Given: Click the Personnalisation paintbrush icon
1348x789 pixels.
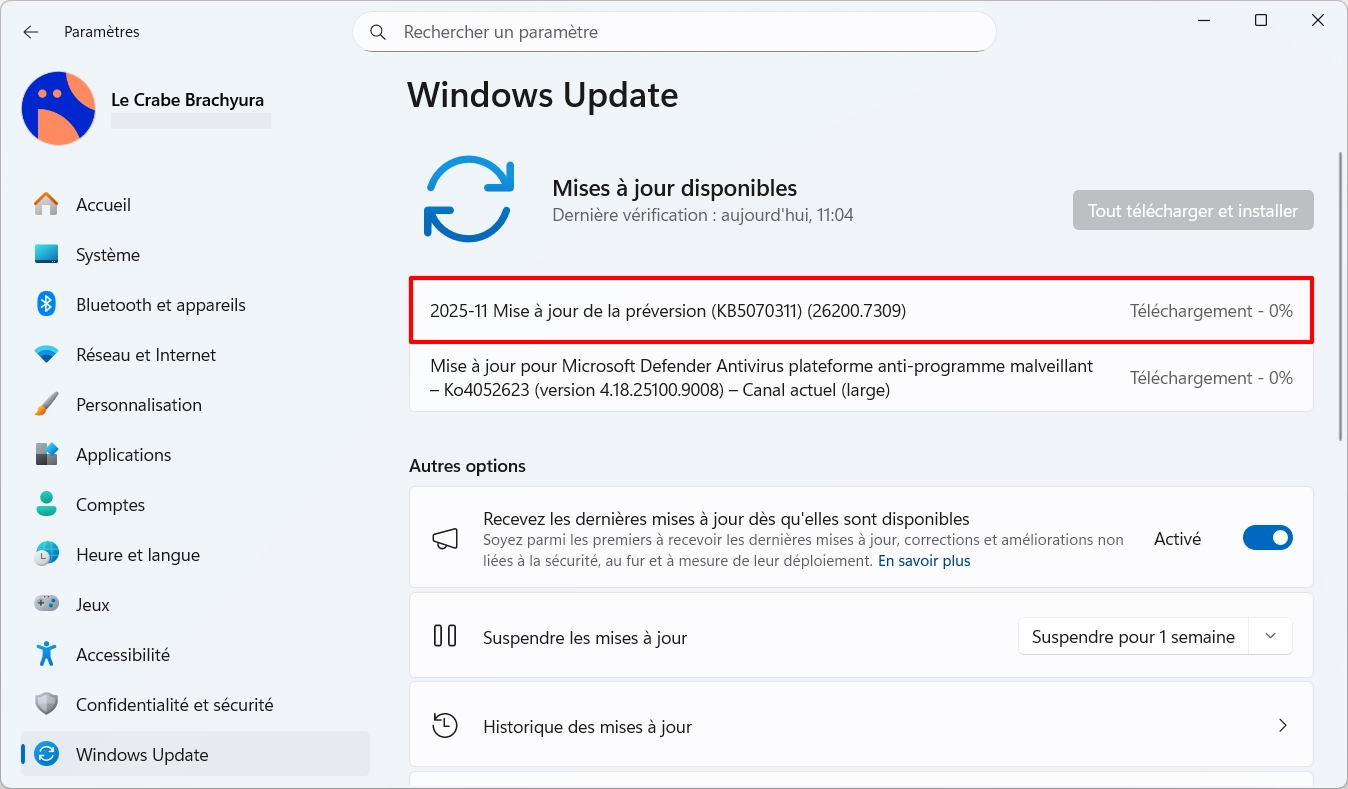Looking at the screenshot, I should 46,405.
